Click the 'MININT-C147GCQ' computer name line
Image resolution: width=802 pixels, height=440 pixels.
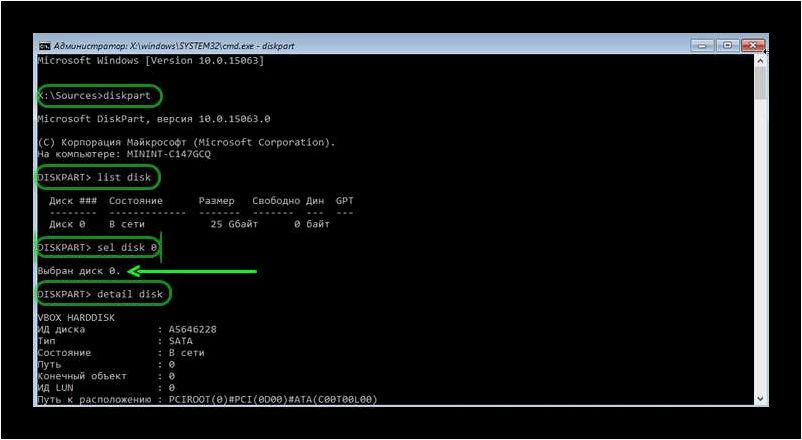[124, 154]
